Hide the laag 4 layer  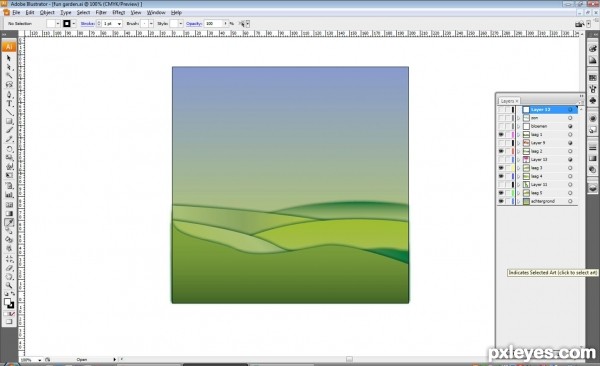[x=501, y=176]
